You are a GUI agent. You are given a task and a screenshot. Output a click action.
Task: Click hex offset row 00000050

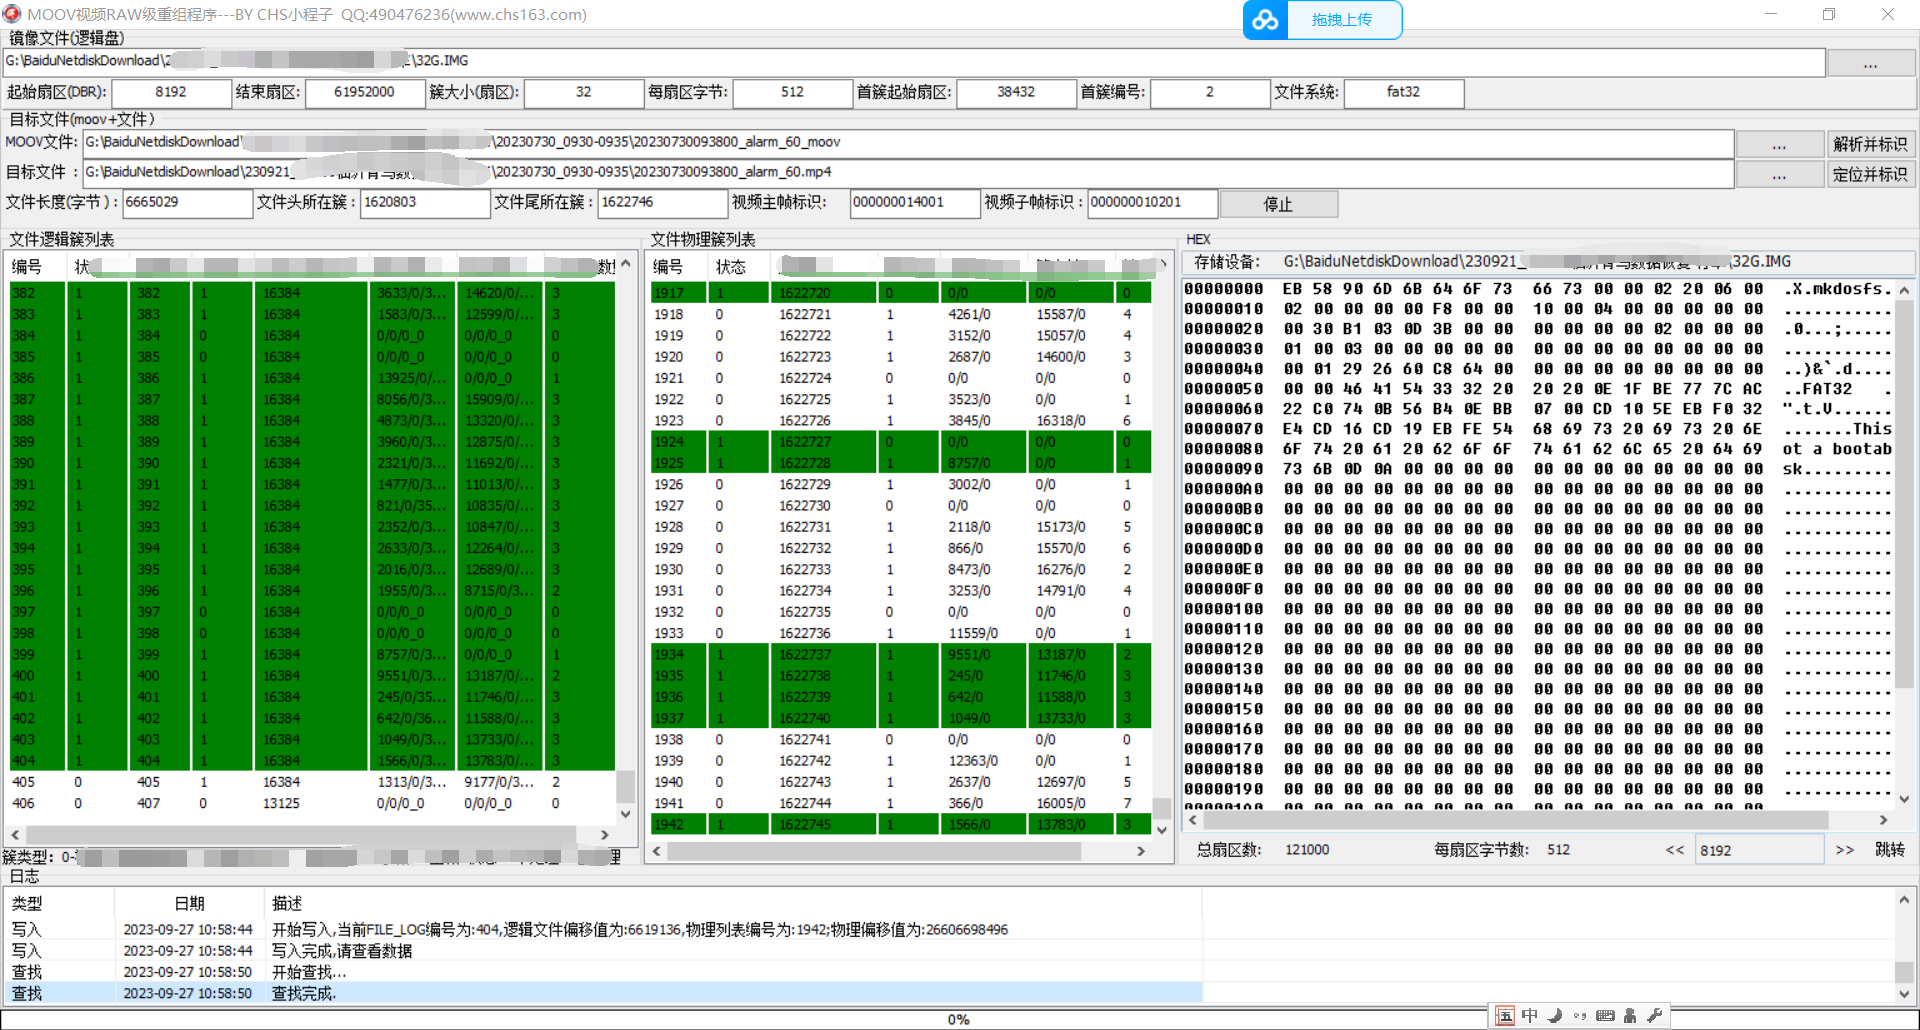point(1537,389)
